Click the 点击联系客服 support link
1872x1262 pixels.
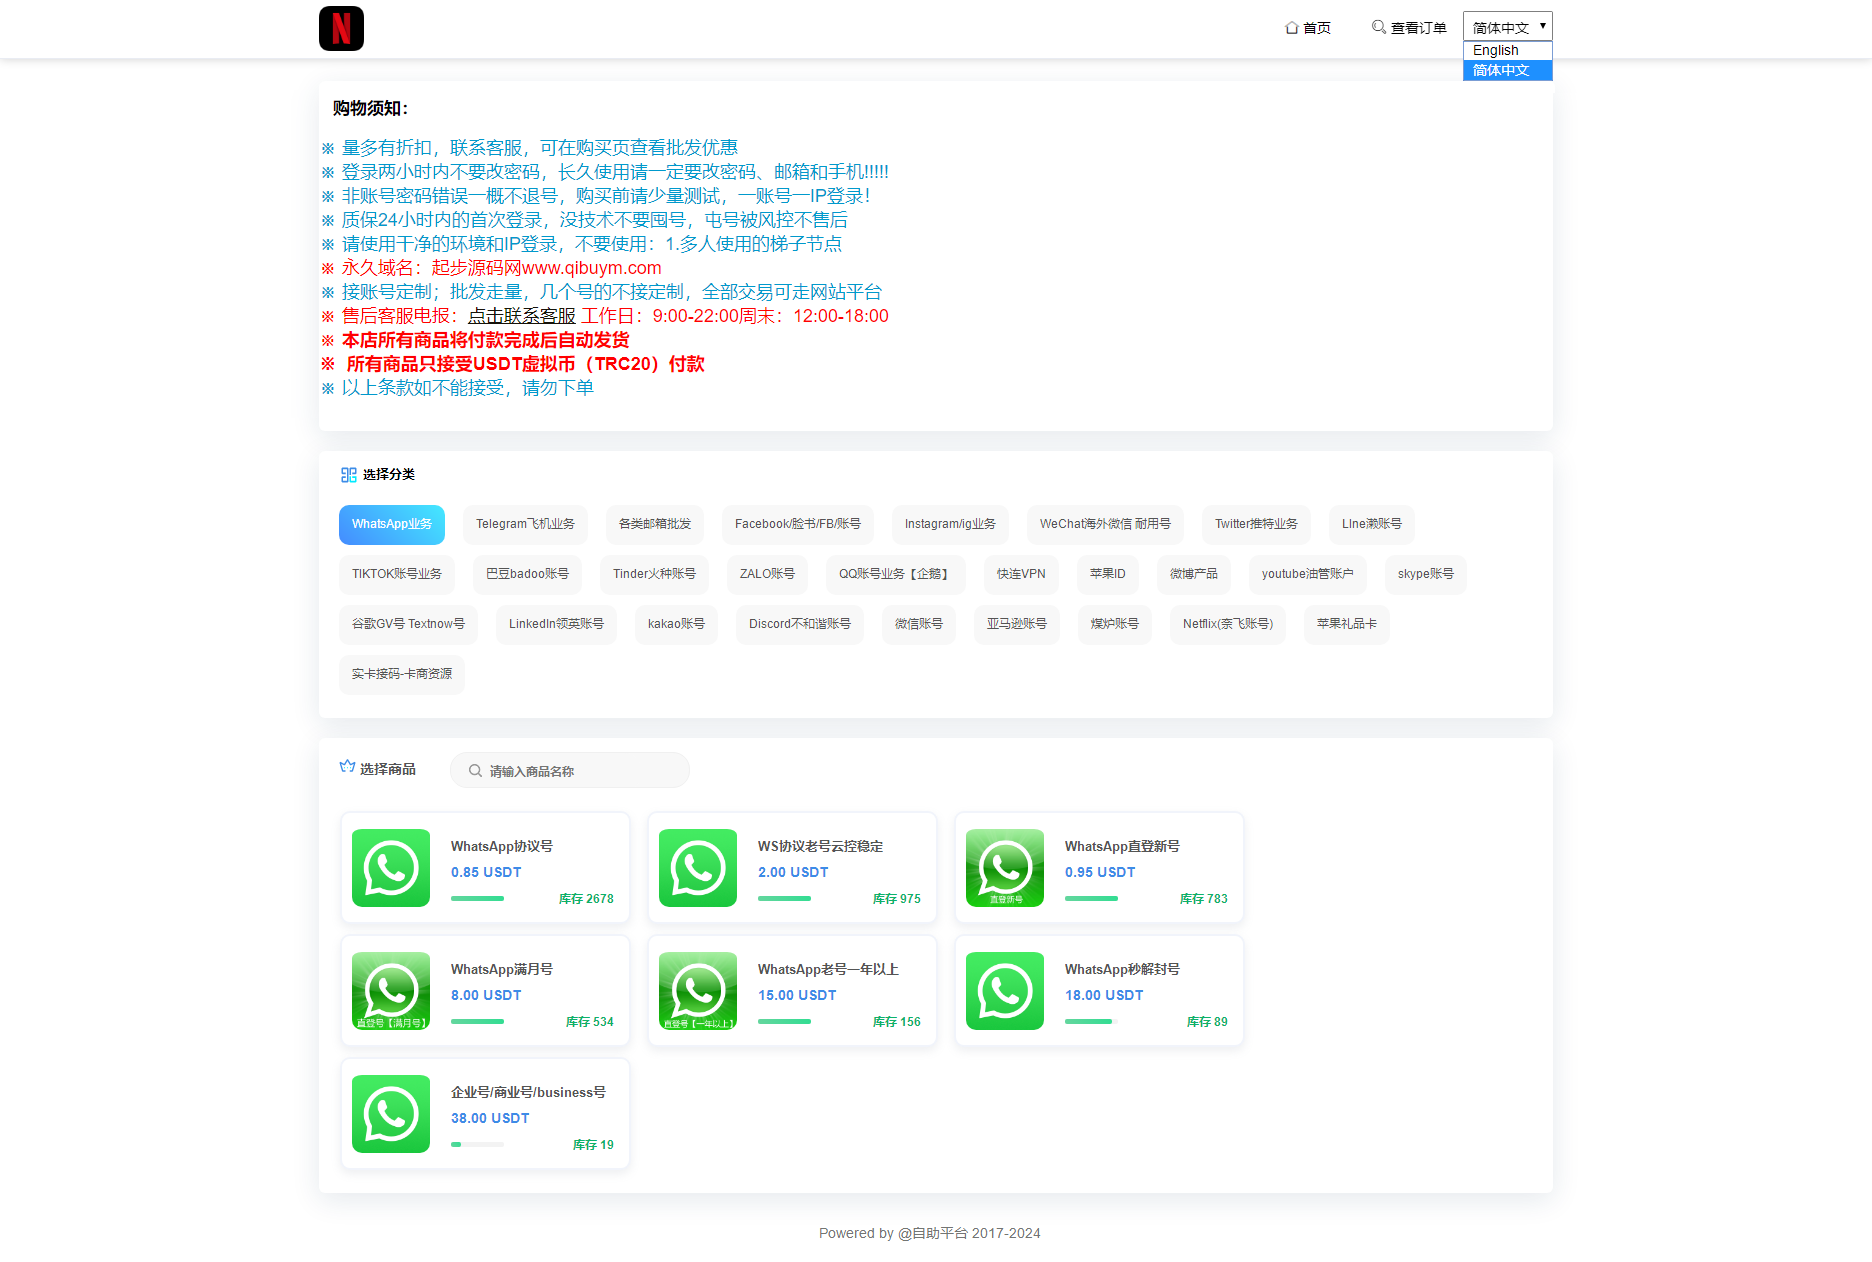(x=522, y=316)
